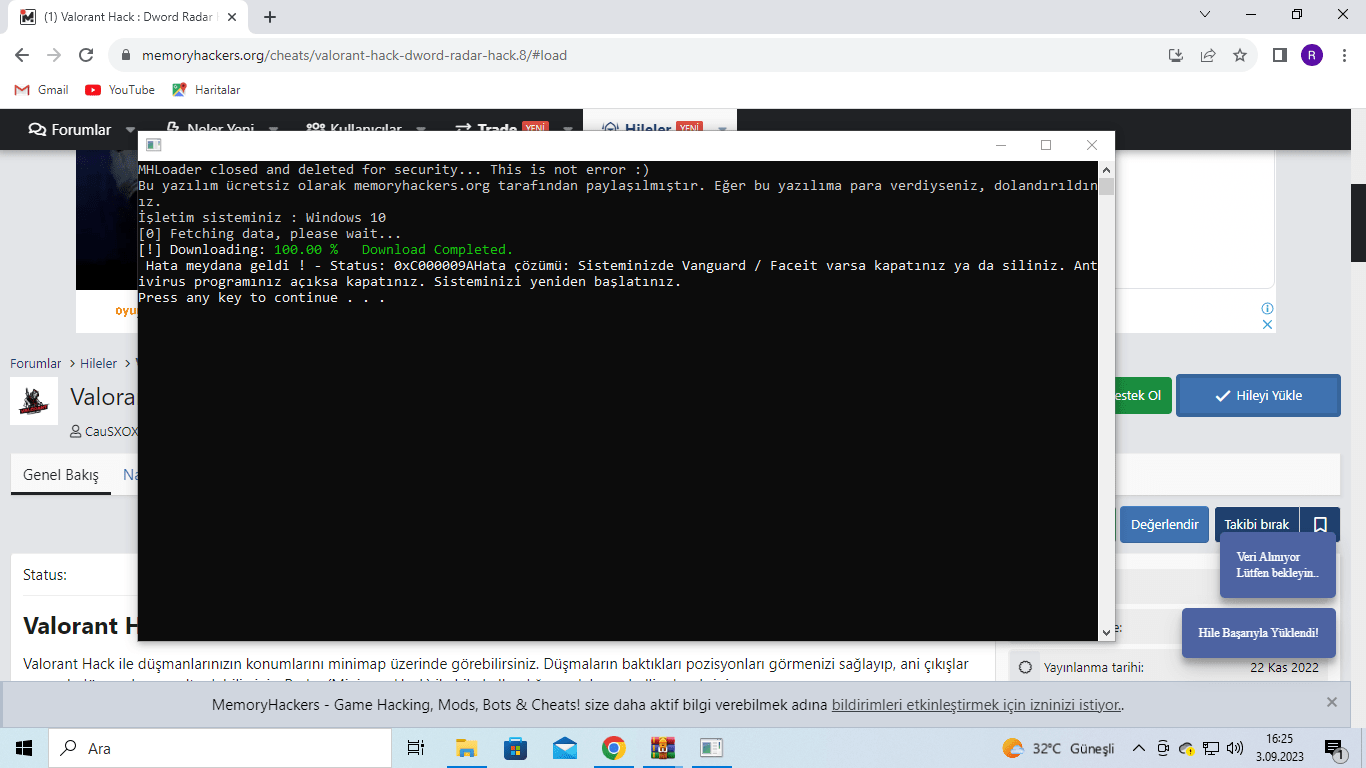Share this page from the address bar
This screenshot has width=1366, height=768.
[x=1208, y=55]
